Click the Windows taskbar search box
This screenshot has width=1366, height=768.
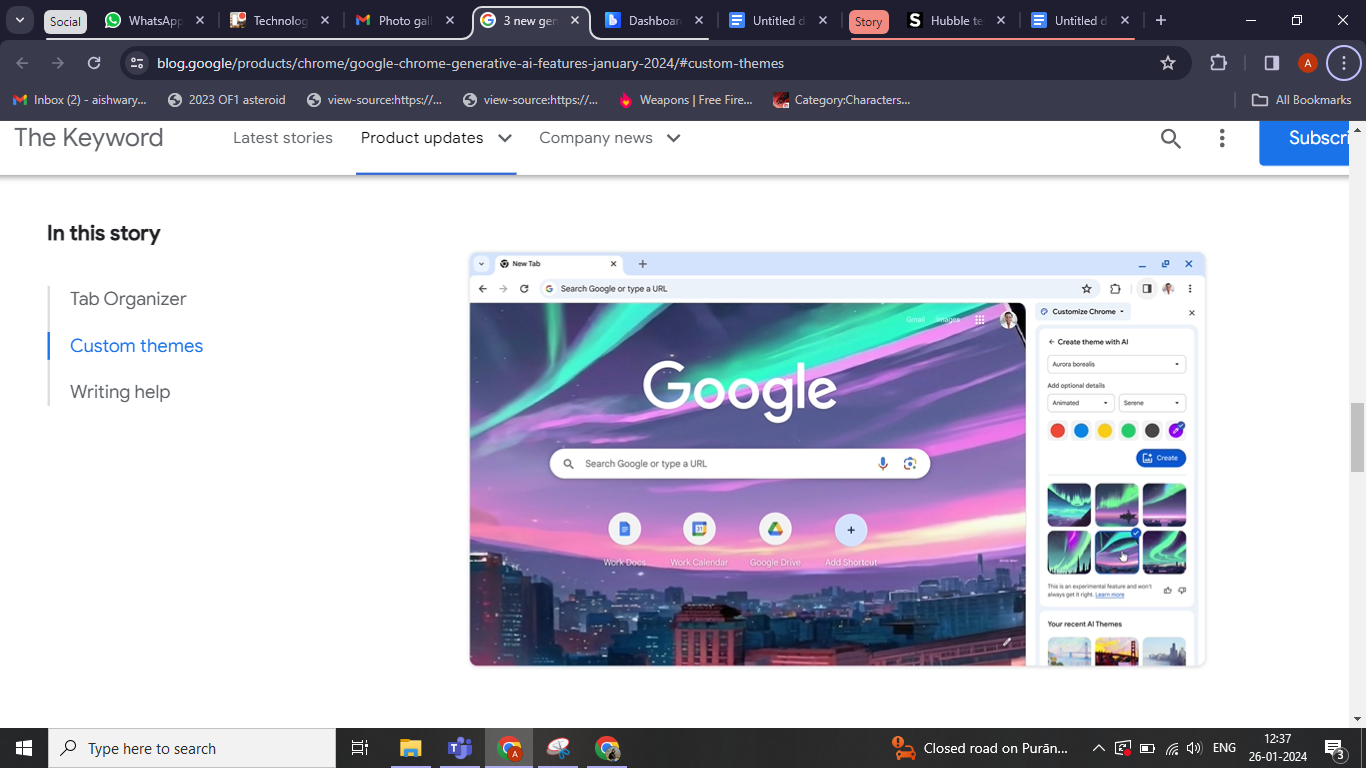point(192,748)
